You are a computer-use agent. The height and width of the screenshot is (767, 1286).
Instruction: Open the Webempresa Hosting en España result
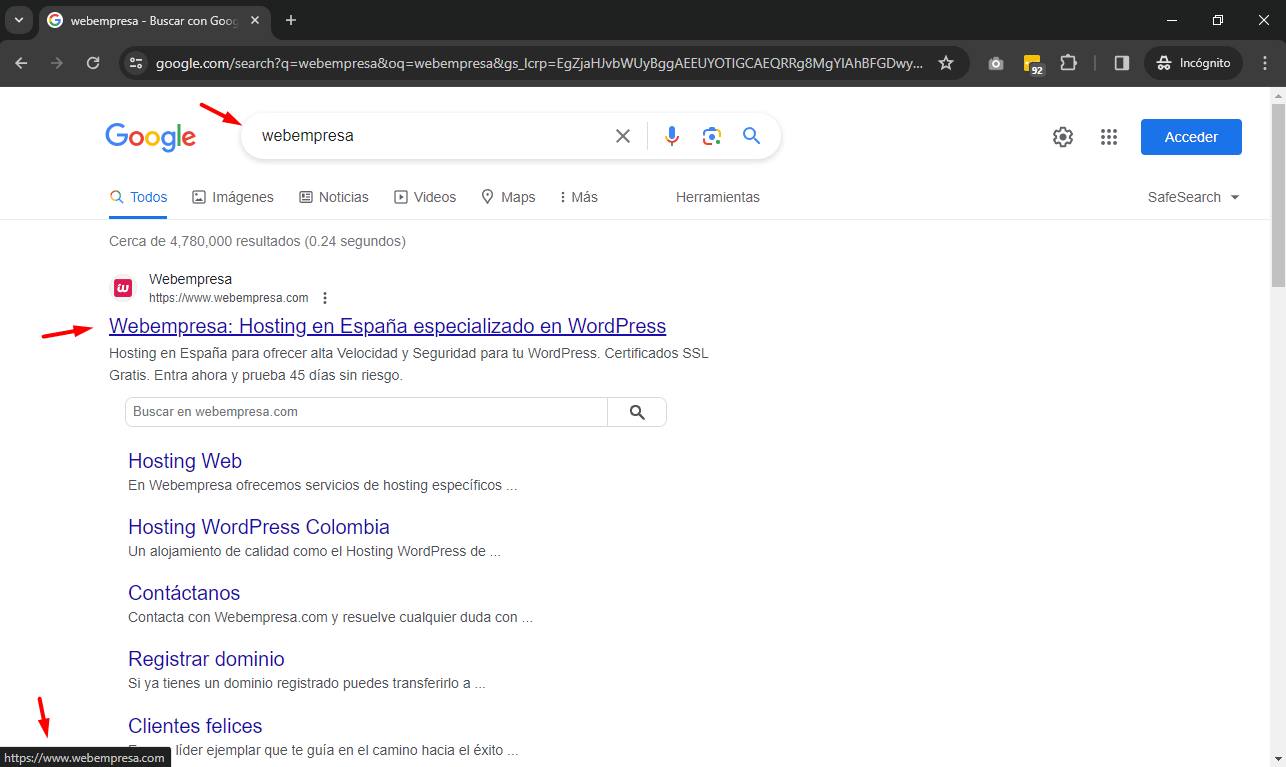pos(387,326)
